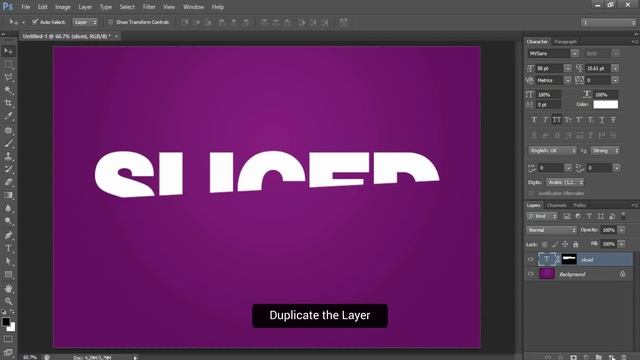640x360 pixels.
Task: Select the Blur tool
Action: pos(8,209)
